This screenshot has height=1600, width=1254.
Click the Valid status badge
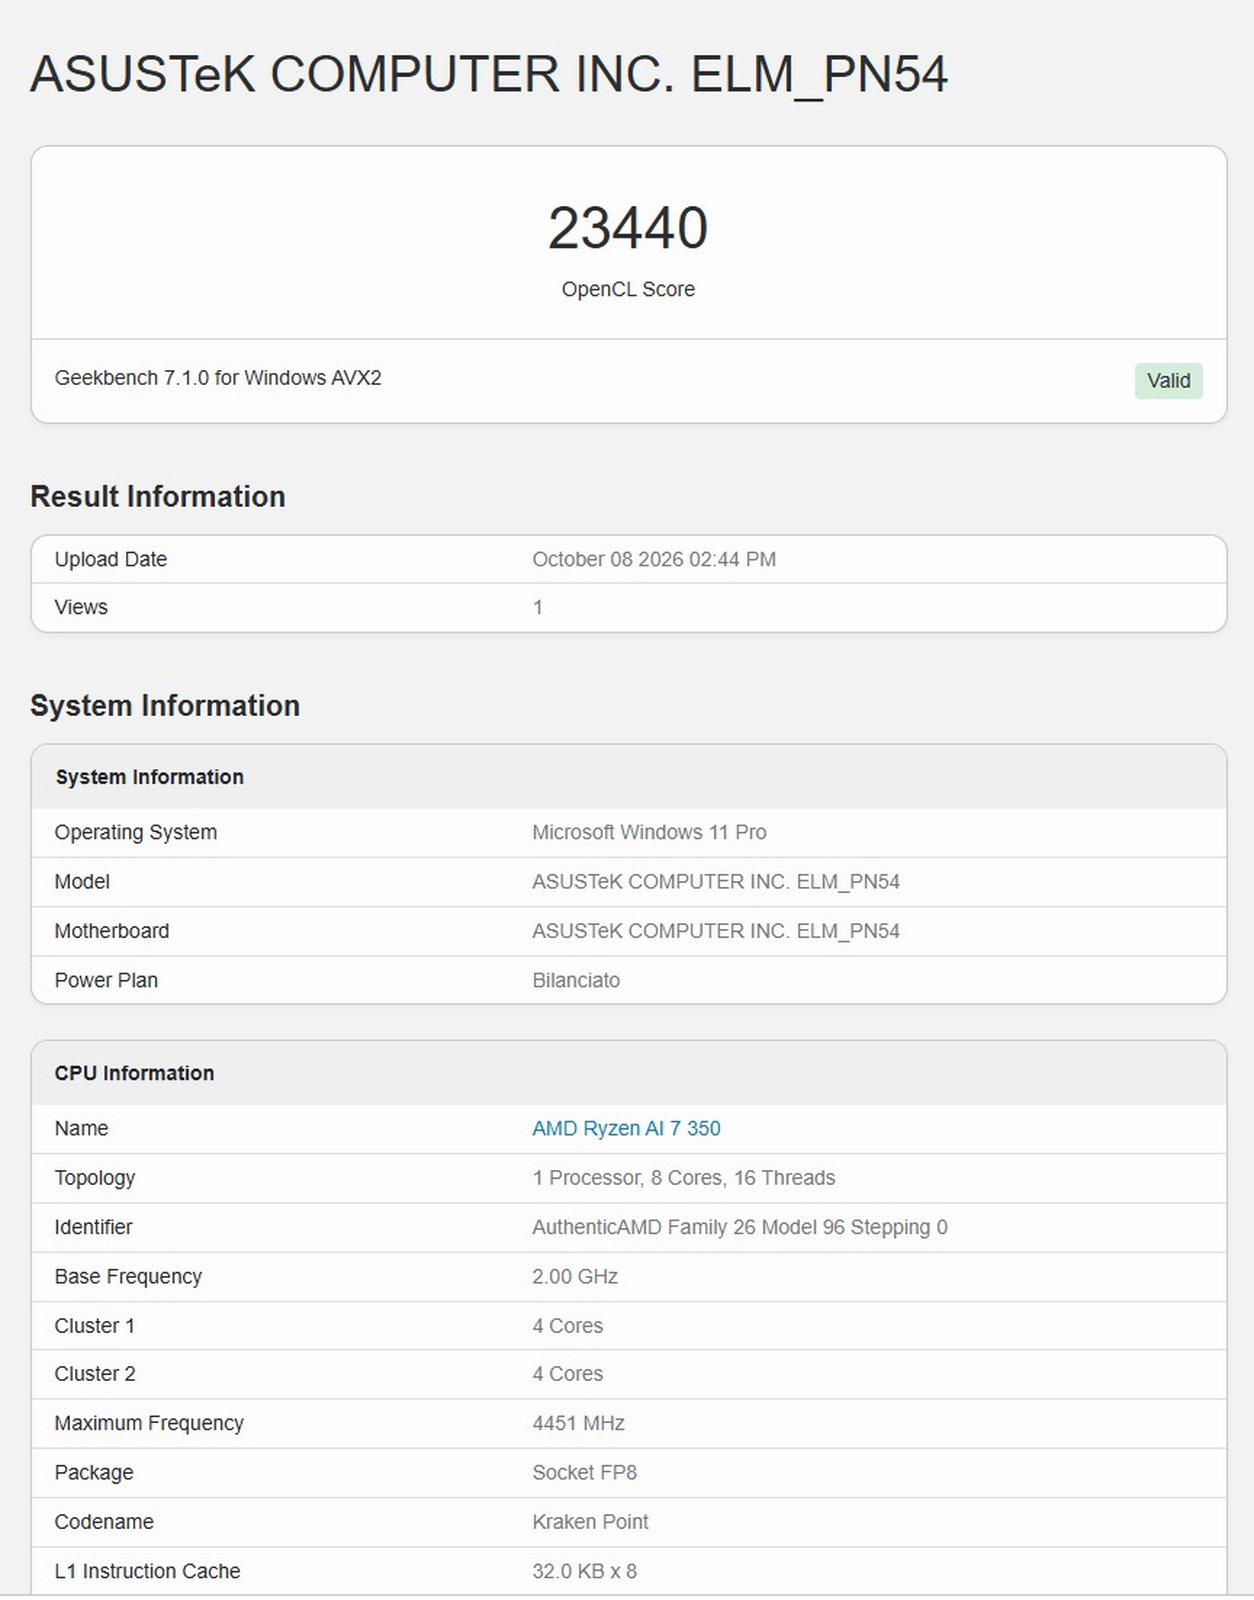pos(1168,381)
